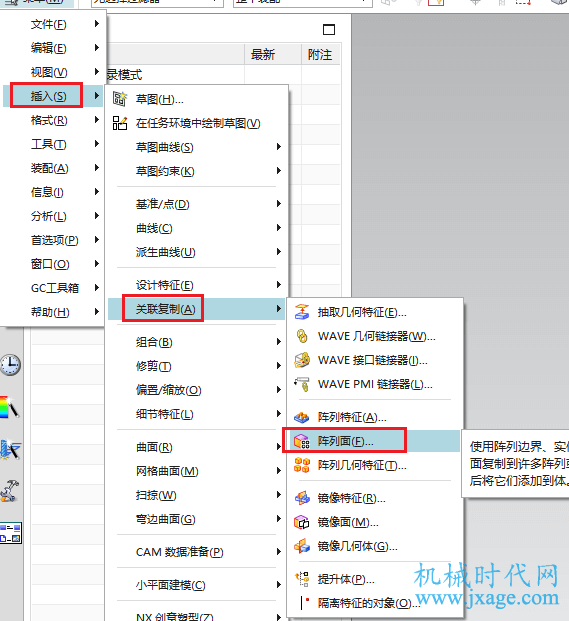The height and width of the screenshot is (621, 569).
Task: Click the sketch in task environment icon
Action: 120,123
